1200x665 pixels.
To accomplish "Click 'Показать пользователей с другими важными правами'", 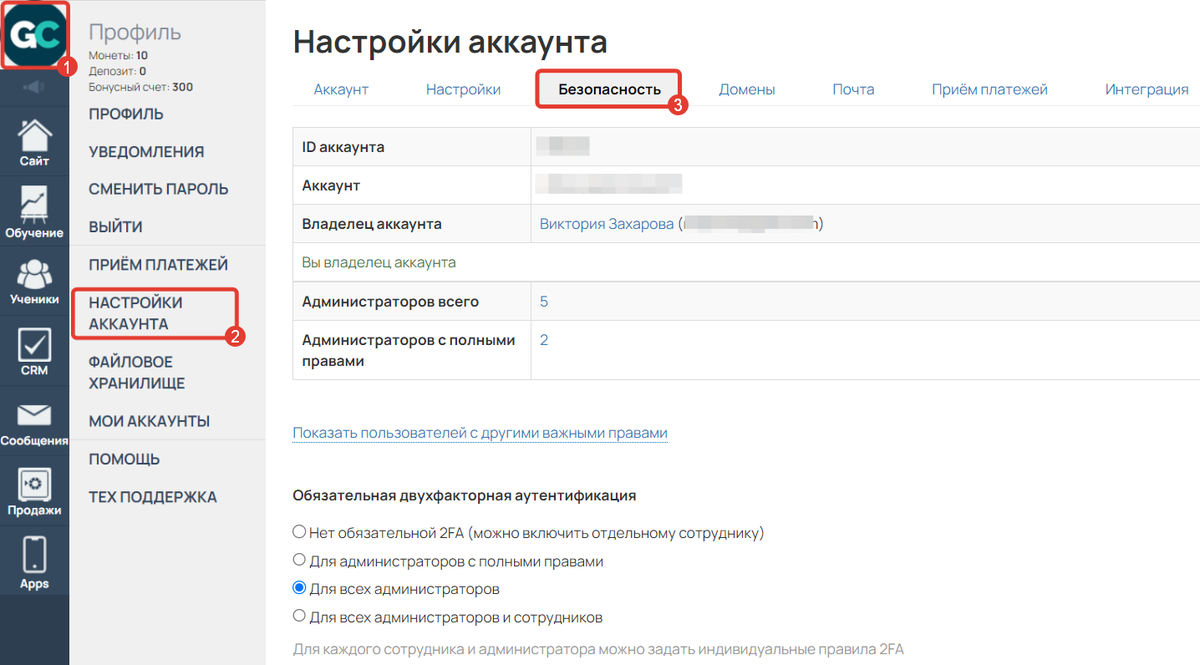I will [480, 433].
